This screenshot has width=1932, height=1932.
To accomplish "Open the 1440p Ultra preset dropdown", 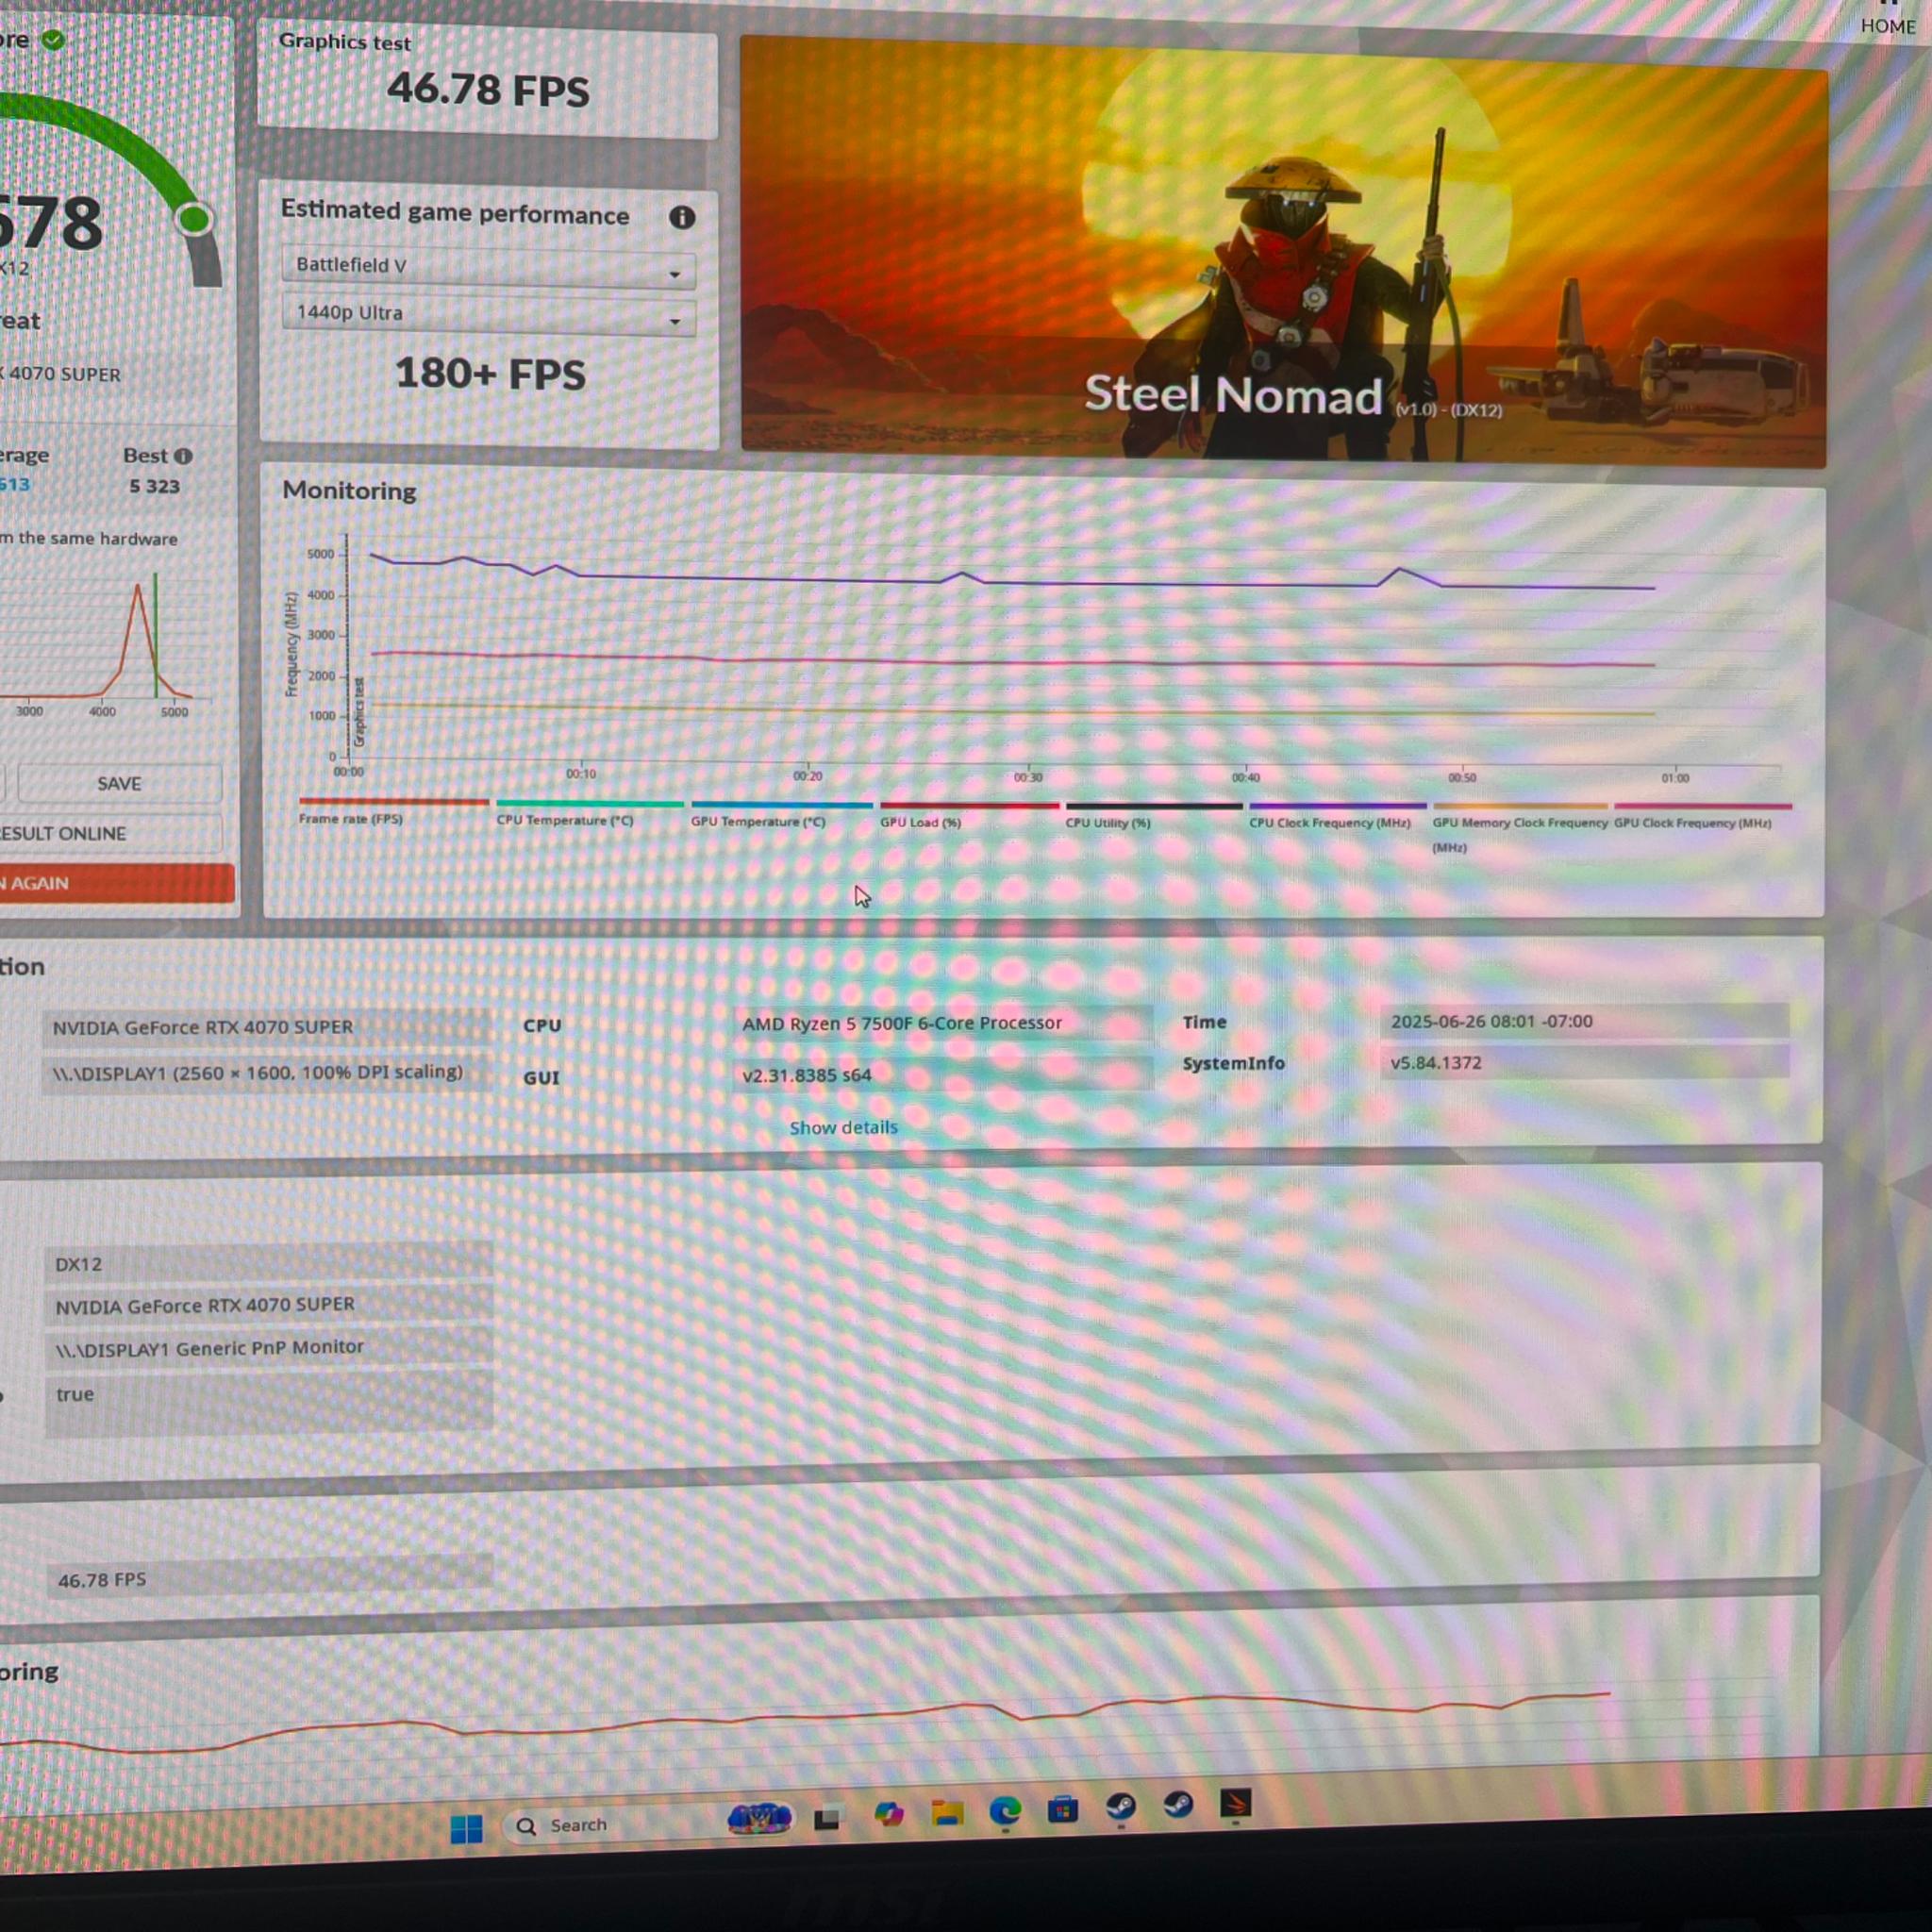I will (x=488, y=314).
